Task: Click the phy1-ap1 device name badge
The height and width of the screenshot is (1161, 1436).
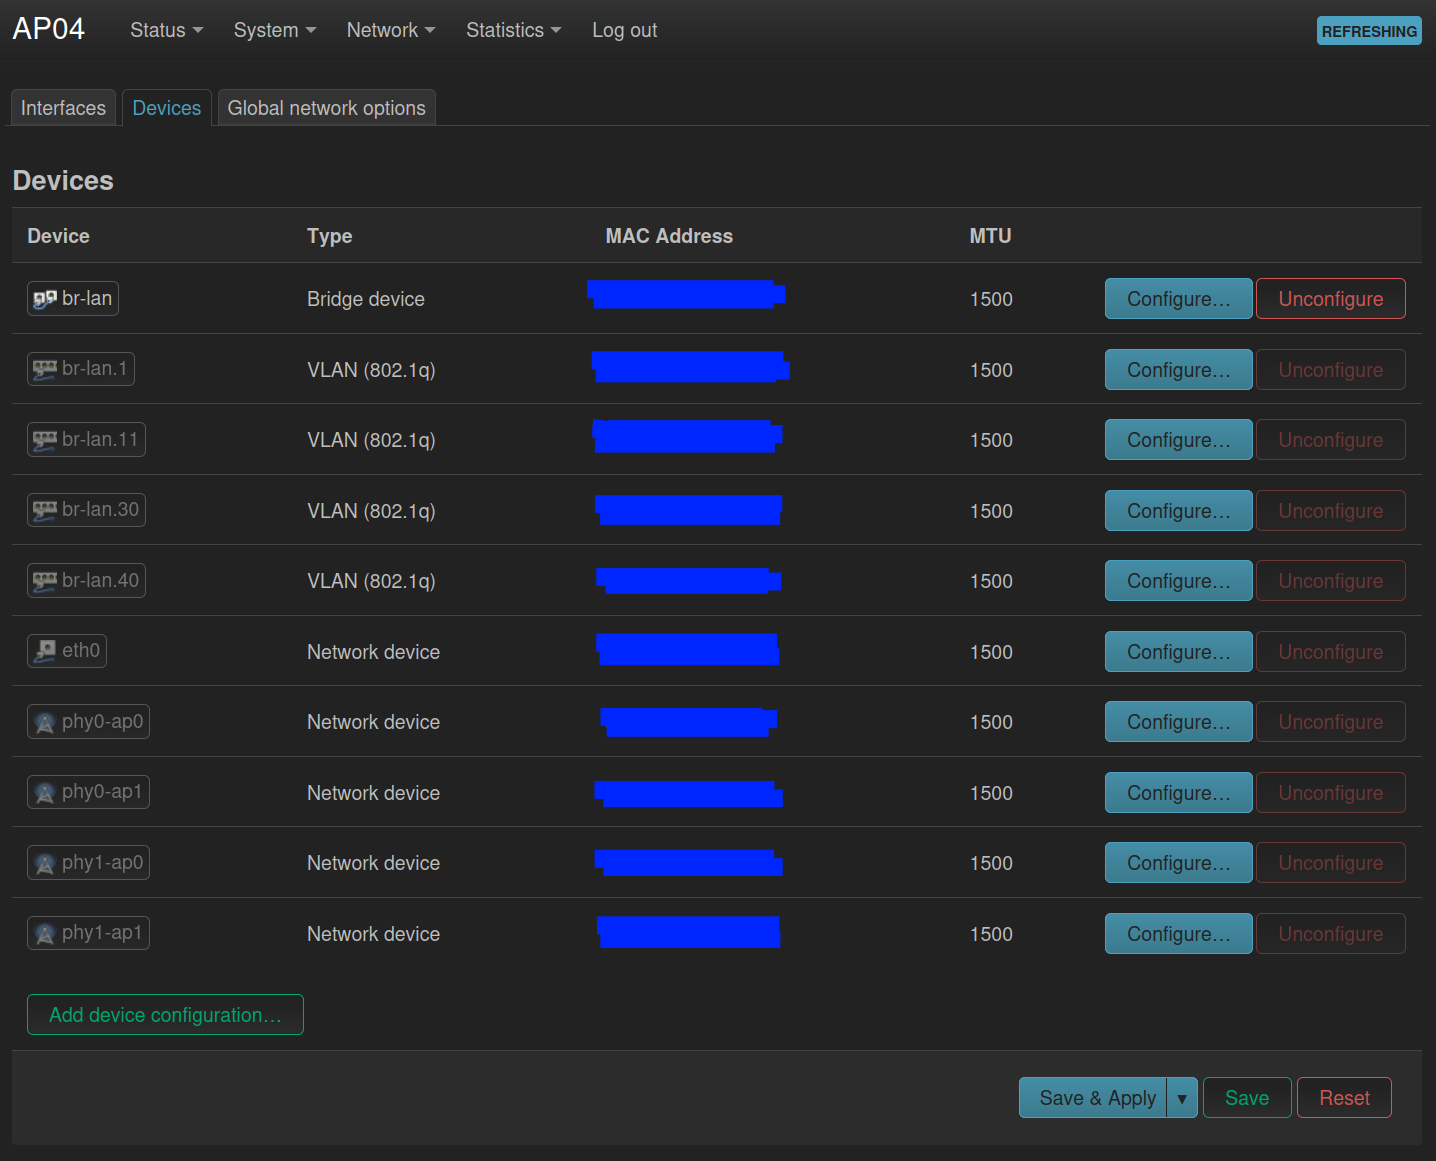Action: [88, 933]
